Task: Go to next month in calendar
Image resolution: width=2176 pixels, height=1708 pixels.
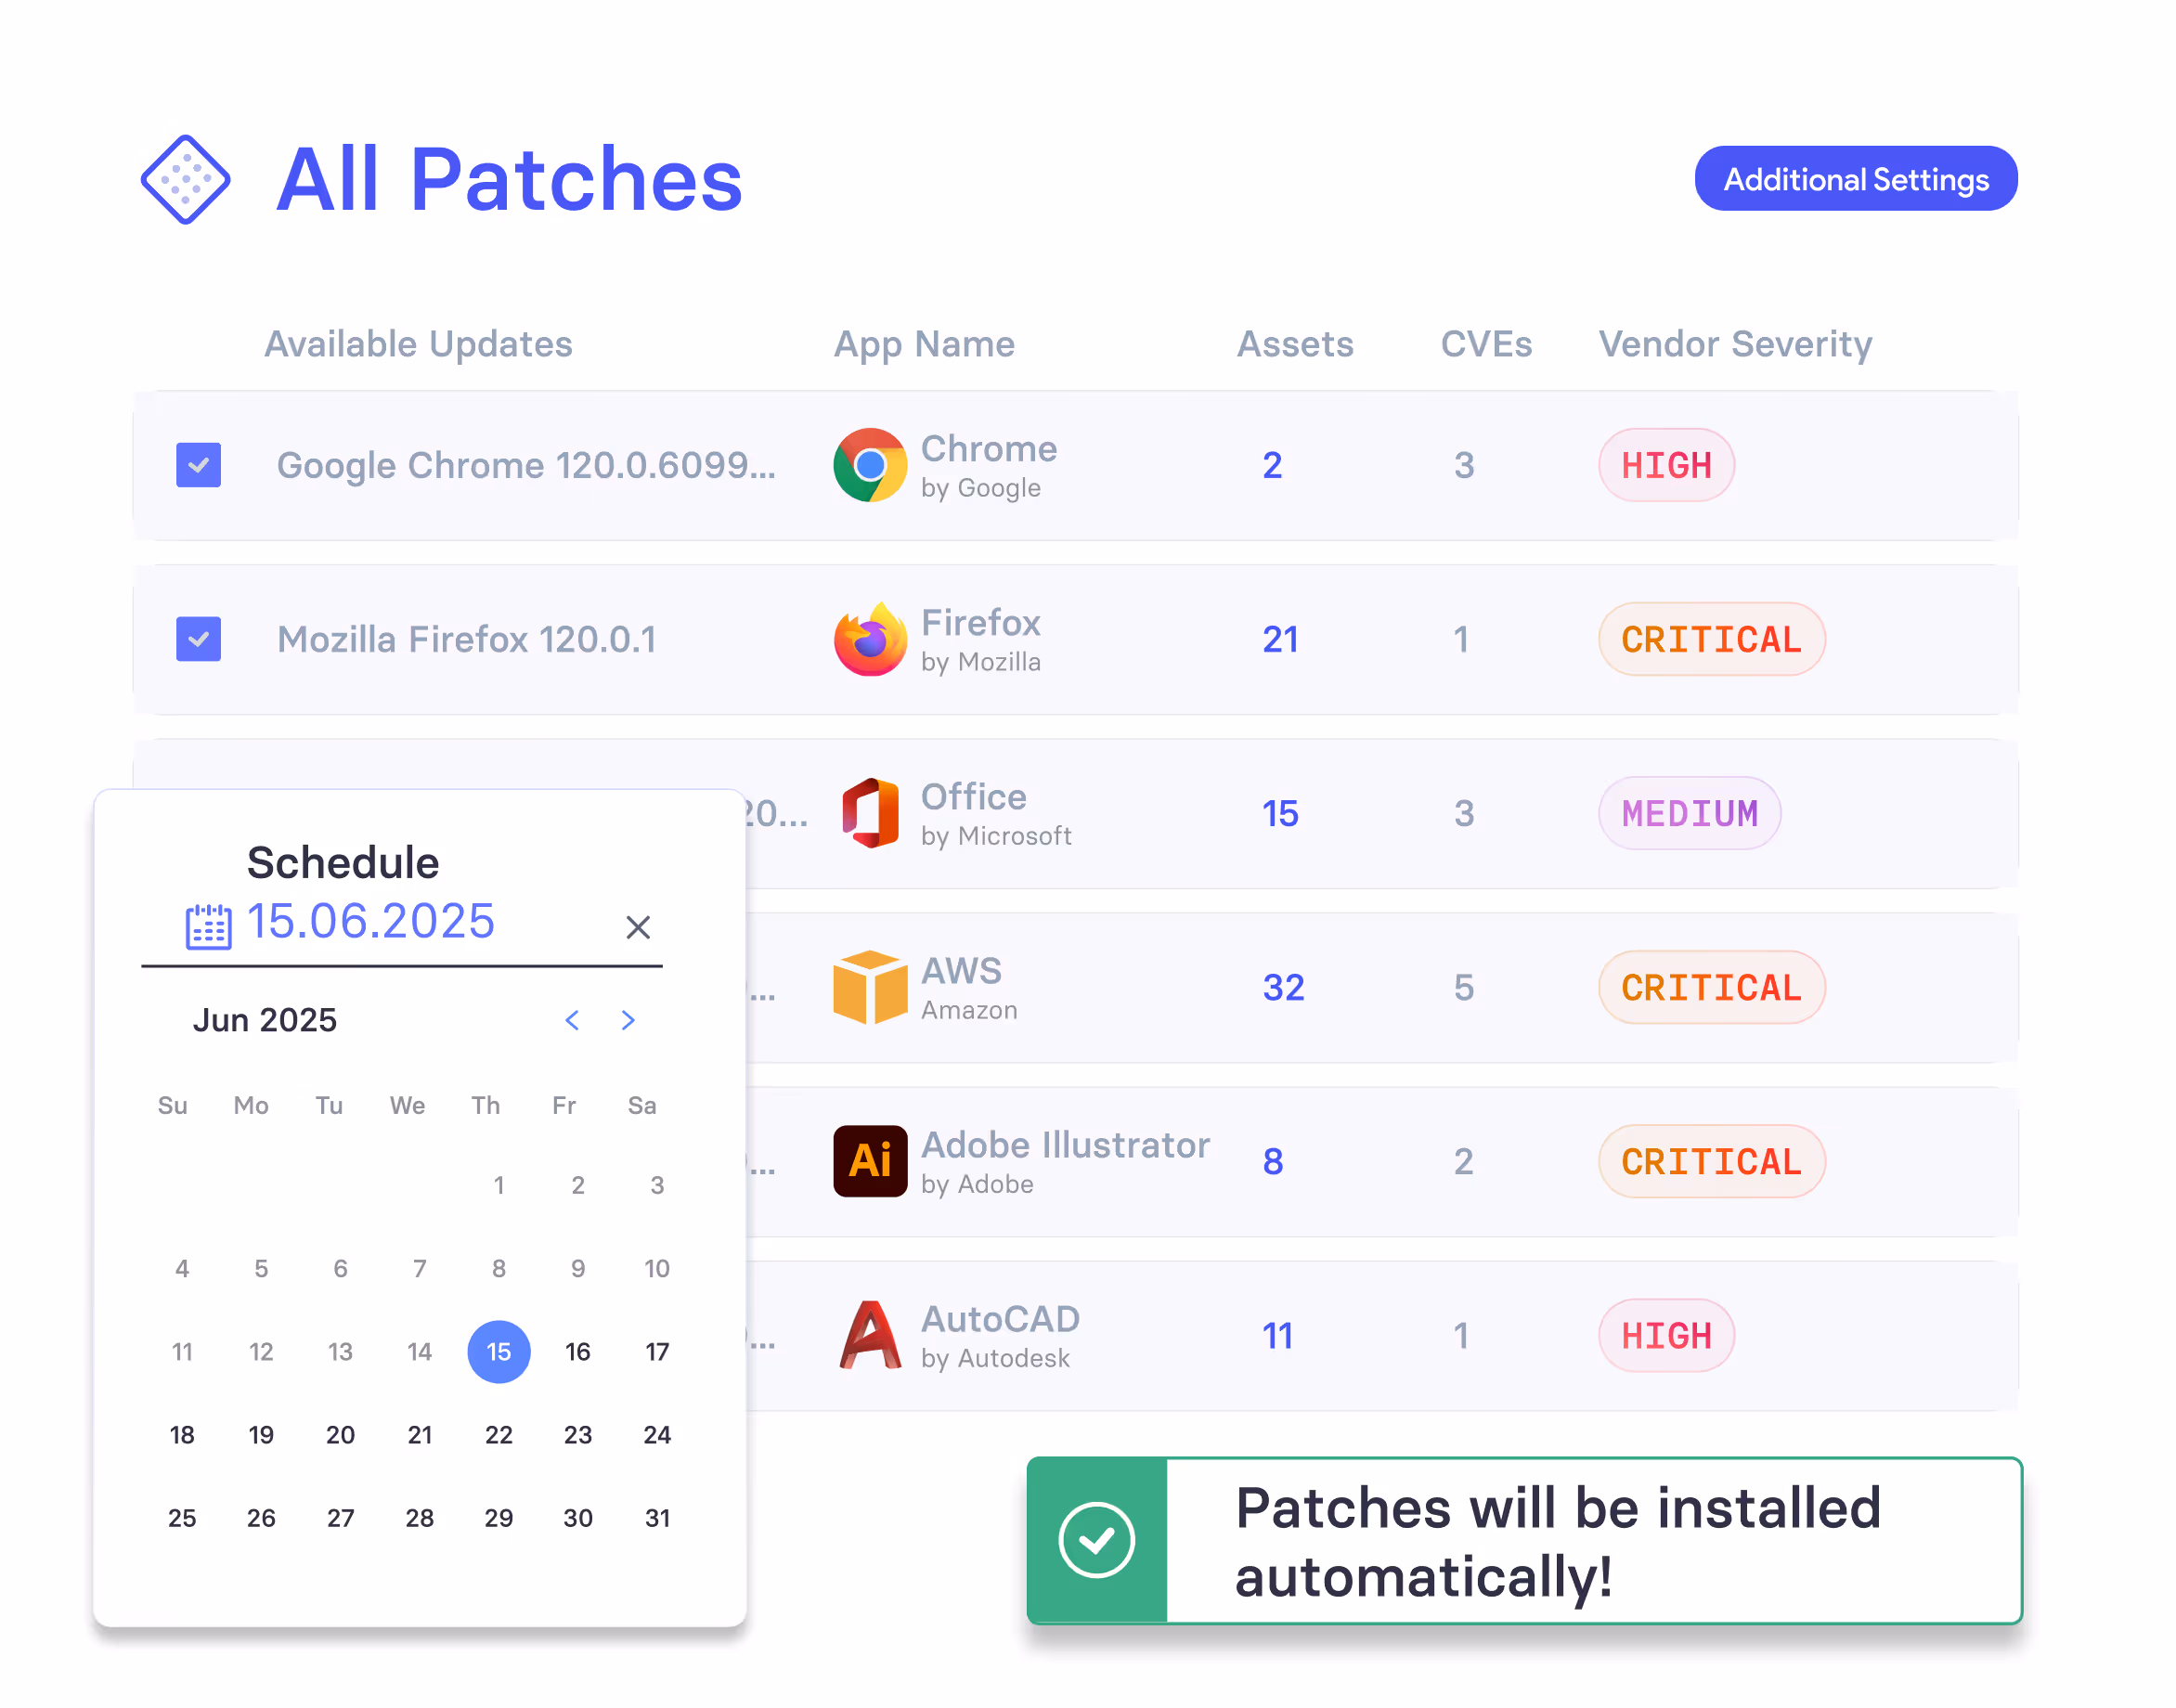Action: (628, 1020)
